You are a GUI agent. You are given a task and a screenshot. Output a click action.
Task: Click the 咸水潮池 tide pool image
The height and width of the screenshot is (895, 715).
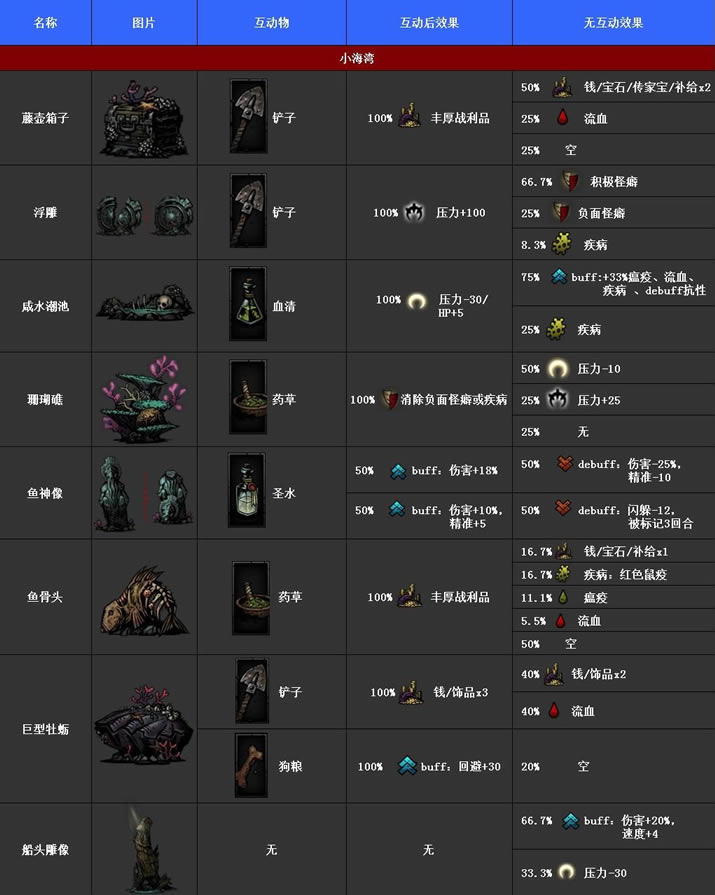144,303
